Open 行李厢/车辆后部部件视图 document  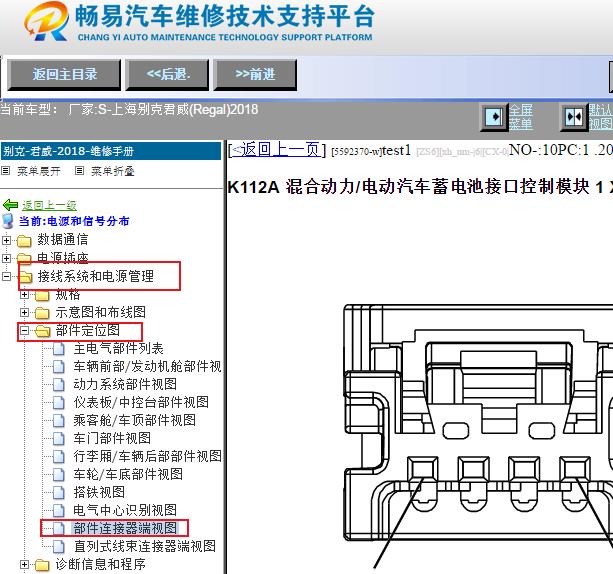pyautogui.click(x=147, y=456)
